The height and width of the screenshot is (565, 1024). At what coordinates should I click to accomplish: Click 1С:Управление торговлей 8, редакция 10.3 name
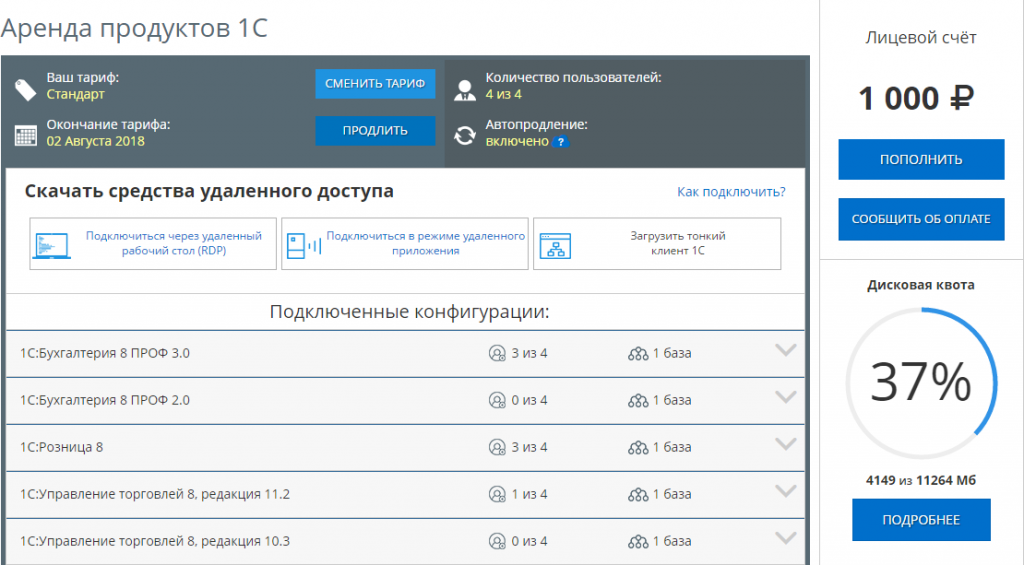click(x=155, y=541)
